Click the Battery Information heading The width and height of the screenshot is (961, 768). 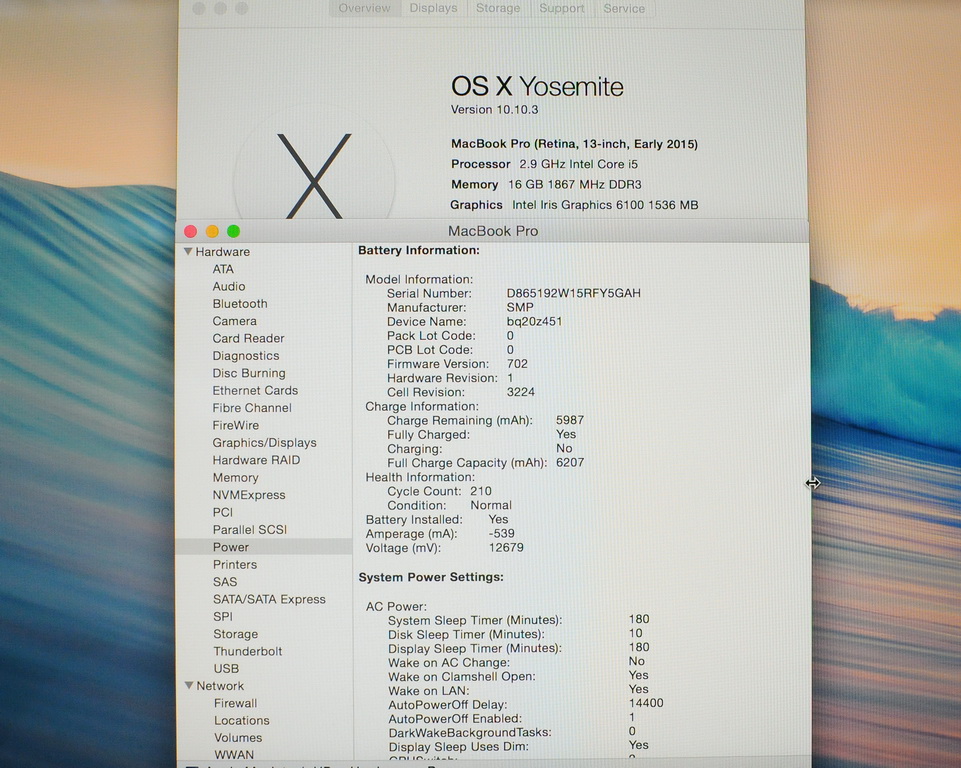(x=419, y=250)
